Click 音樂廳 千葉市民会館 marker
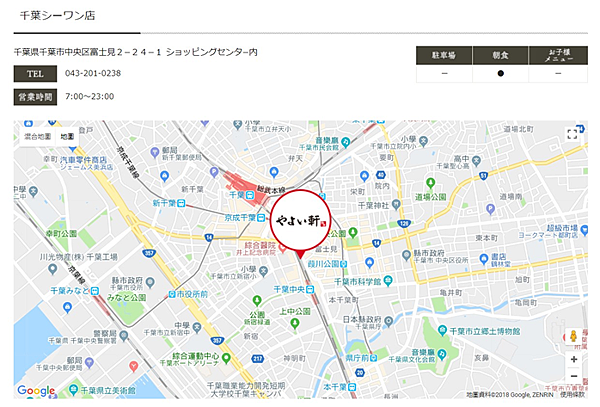 [x=345, y=143]
